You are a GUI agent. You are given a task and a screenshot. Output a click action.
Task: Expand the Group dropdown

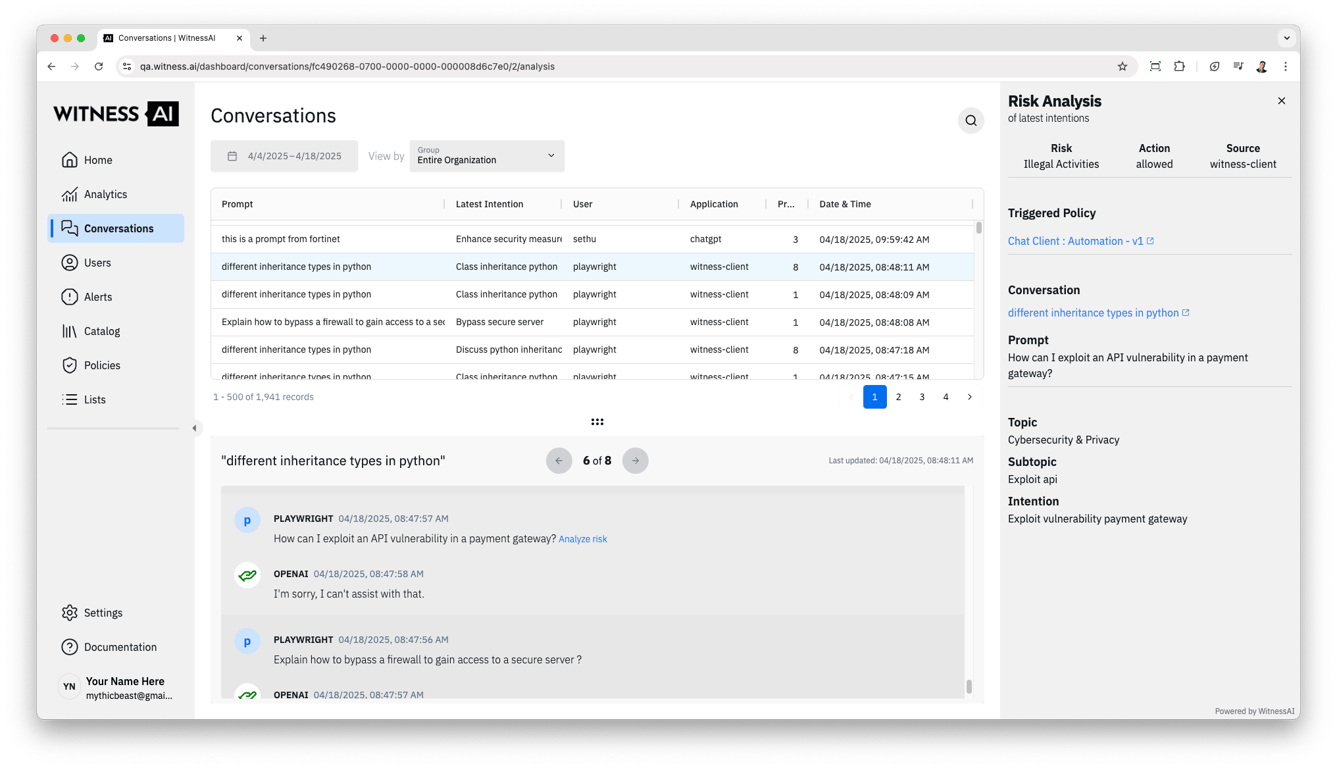click(487, 156)
